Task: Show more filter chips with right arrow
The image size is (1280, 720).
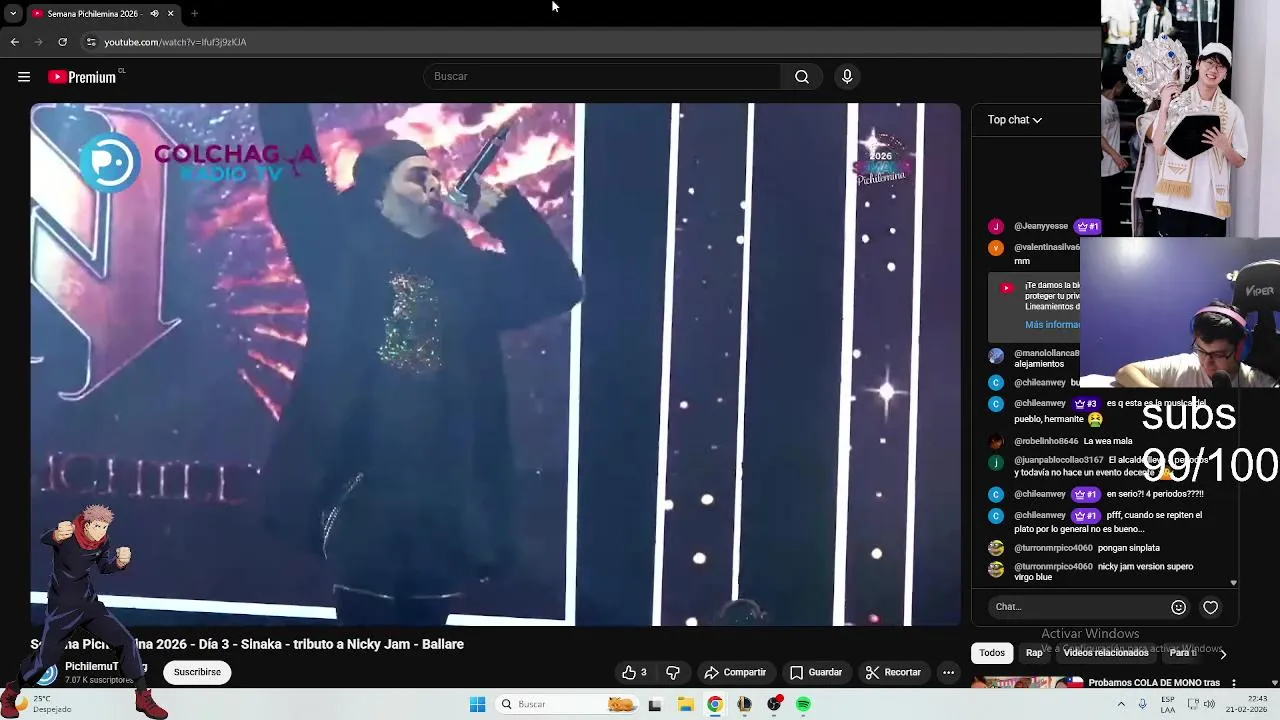Action: 1222,654
